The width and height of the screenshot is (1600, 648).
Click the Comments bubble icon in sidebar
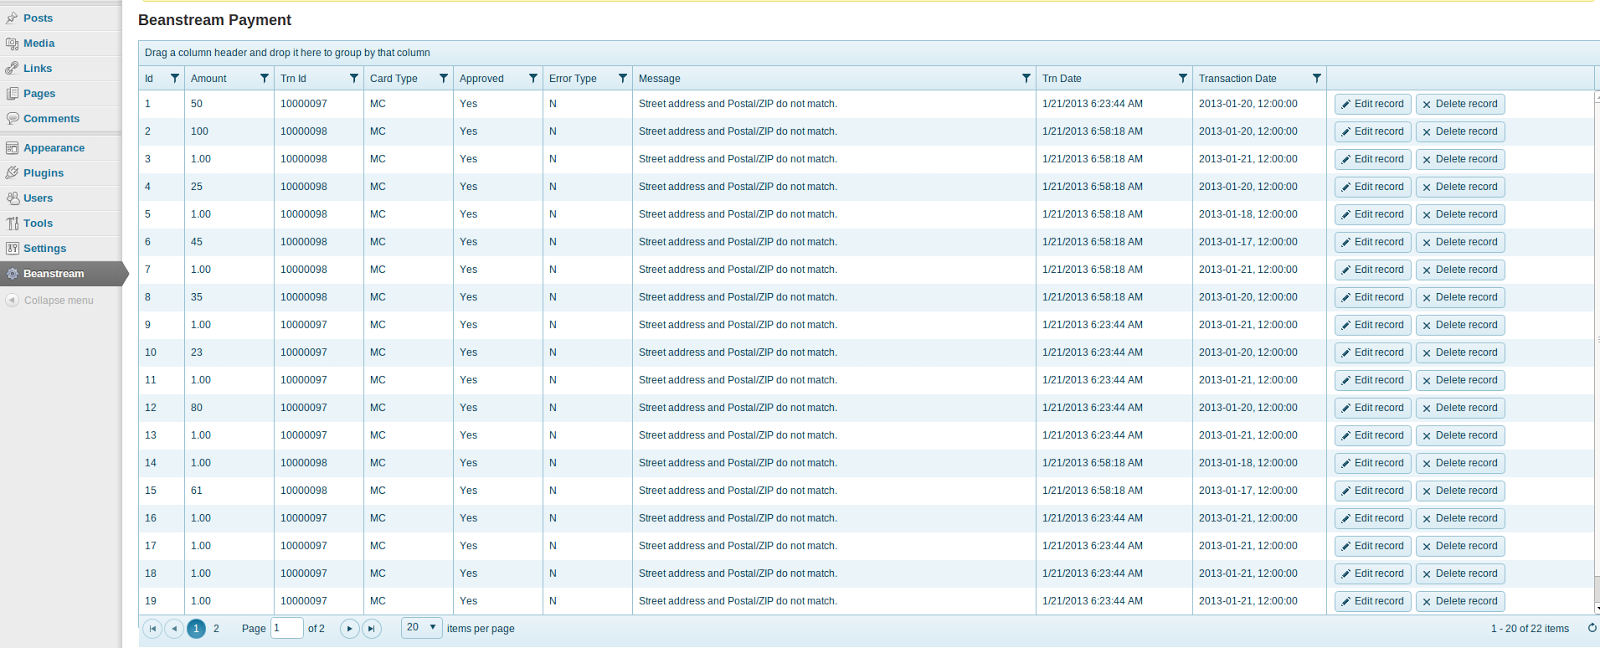(x=12, y=118)
